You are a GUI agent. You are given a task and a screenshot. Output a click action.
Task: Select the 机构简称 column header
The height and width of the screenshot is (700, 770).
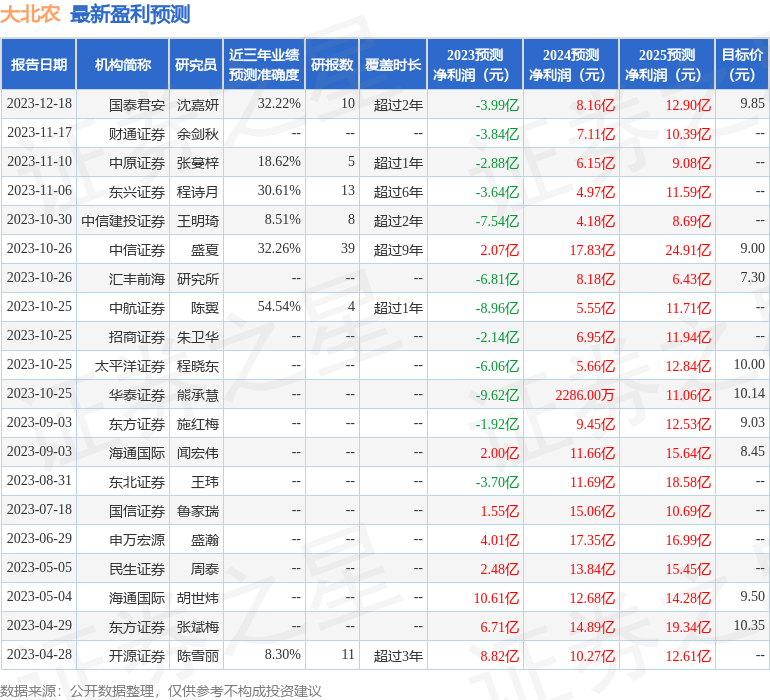tap(123, 65)
